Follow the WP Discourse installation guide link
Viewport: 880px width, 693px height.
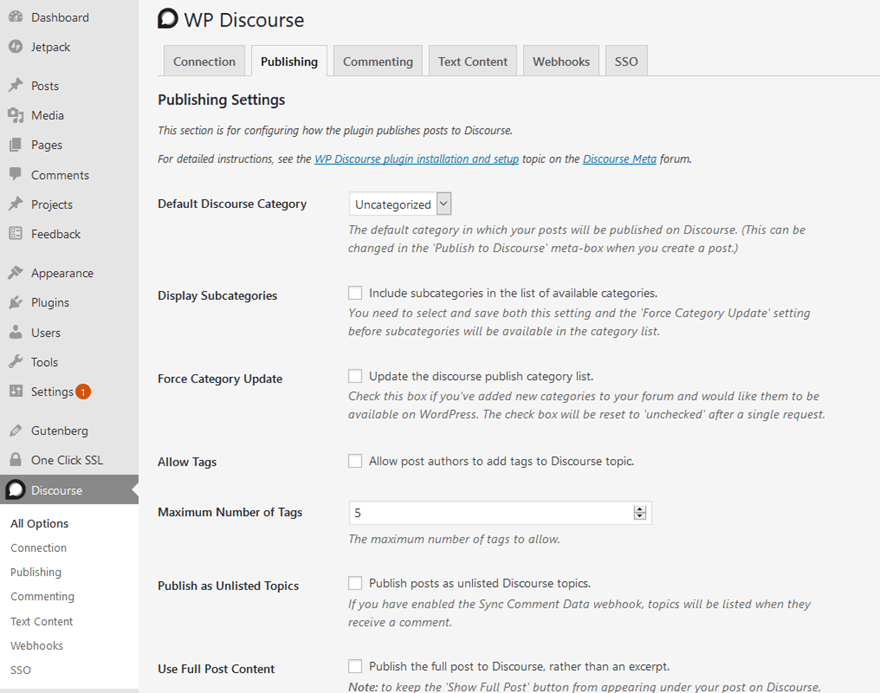coord(417,158)
